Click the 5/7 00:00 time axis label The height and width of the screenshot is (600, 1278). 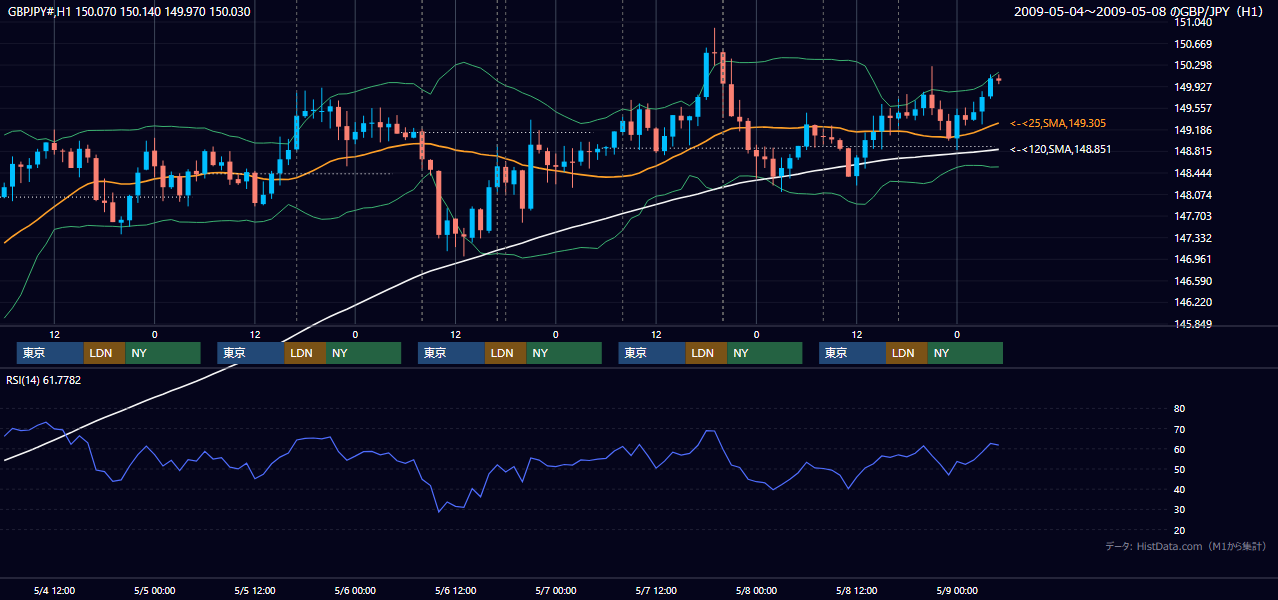tap(555, 591)
